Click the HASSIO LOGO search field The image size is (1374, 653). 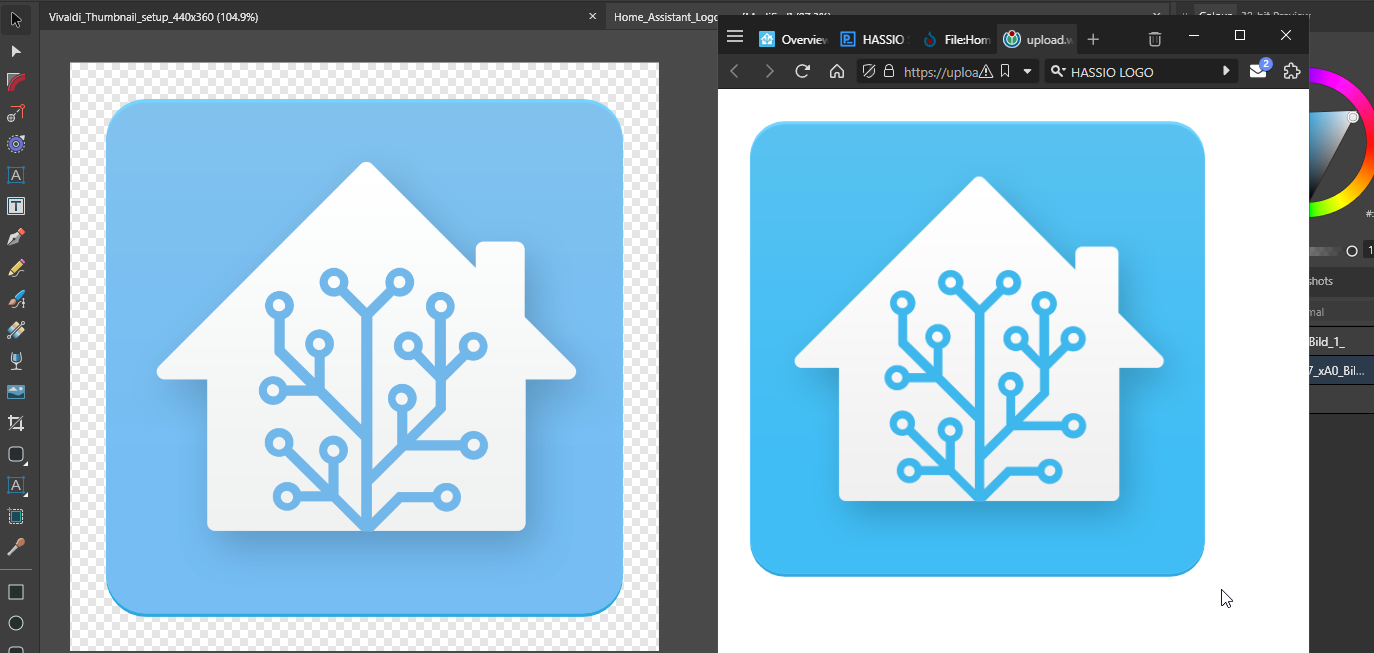tap(1143, 72)
